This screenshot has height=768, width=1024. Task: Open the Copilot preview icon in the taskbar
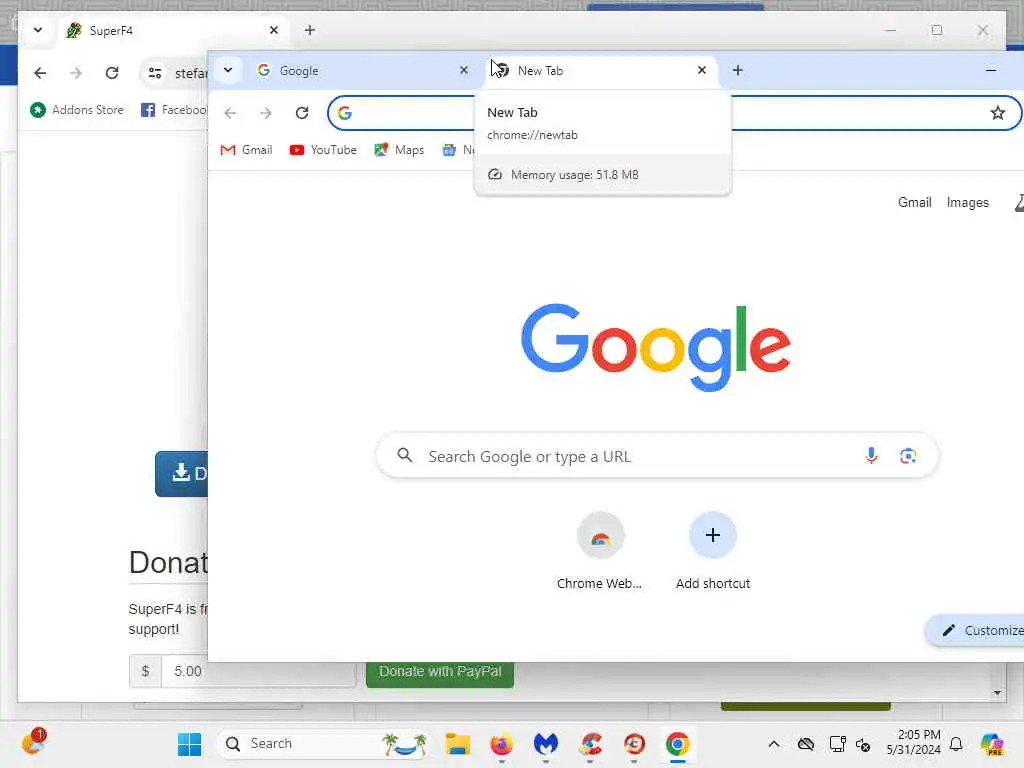[x=992, y=744]
